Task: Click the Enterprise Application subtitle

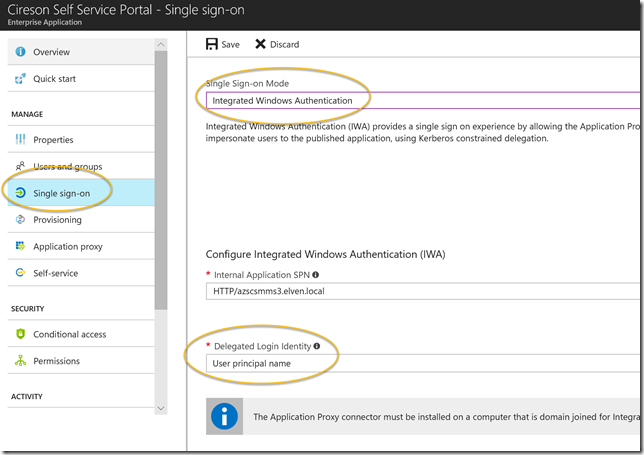Action: [45, 22]
